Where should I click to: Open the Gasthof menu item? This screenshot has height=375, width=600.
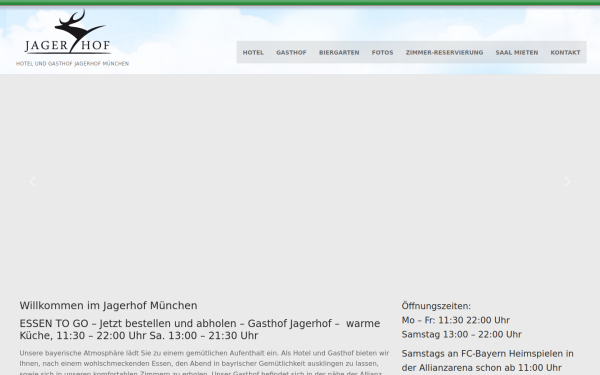[x=291, y=52]
